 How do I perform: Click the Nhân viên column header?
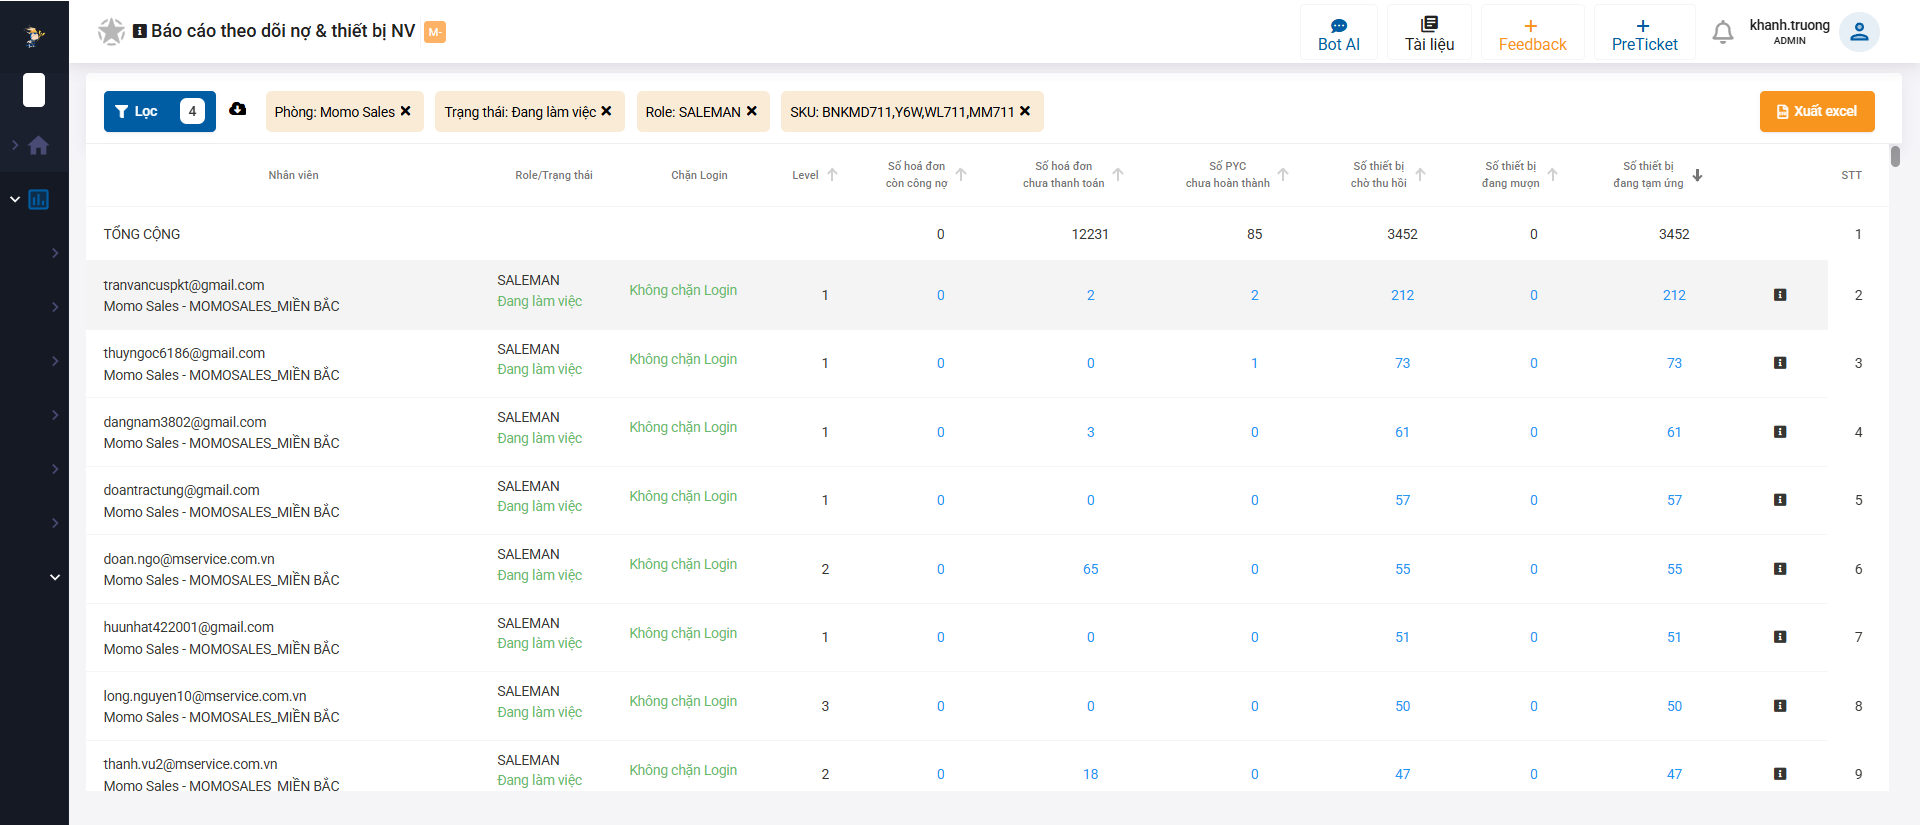click(293, 175)
